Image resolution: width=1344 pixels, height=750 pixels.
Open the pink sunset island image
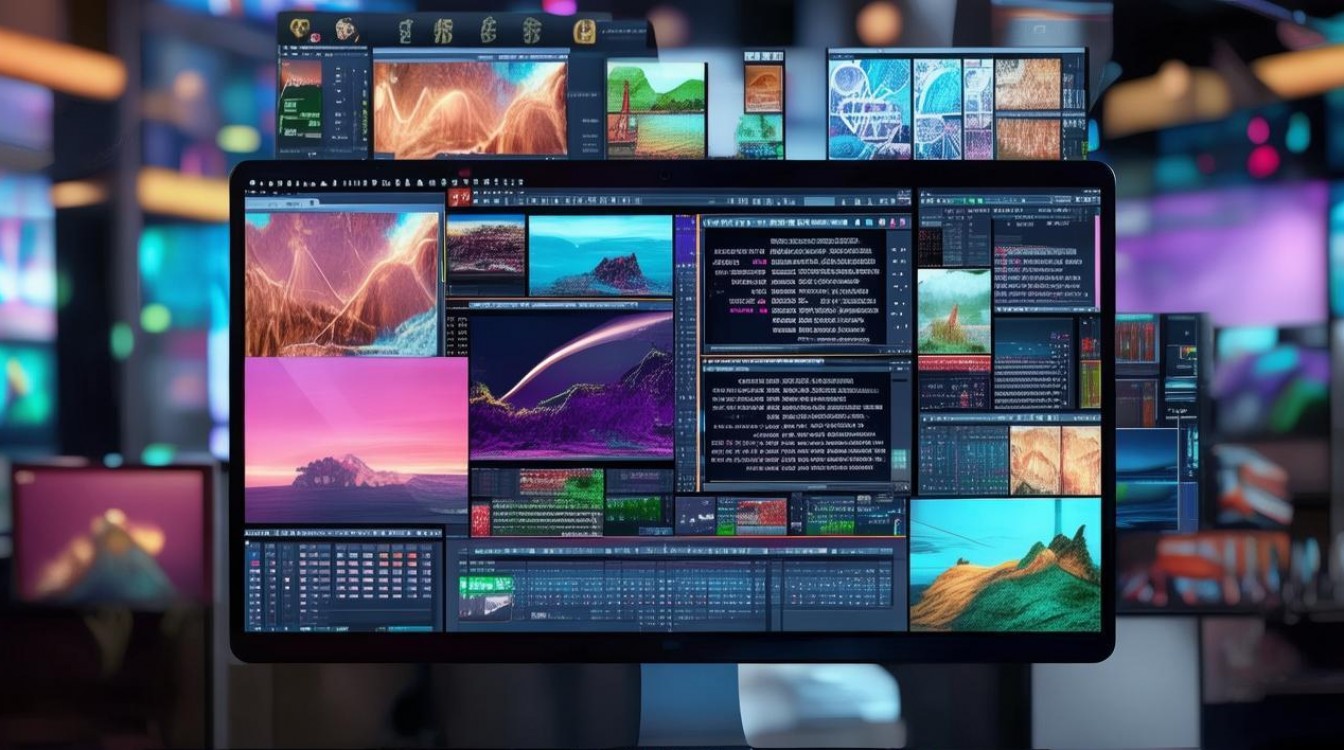(x=355, y=440)
